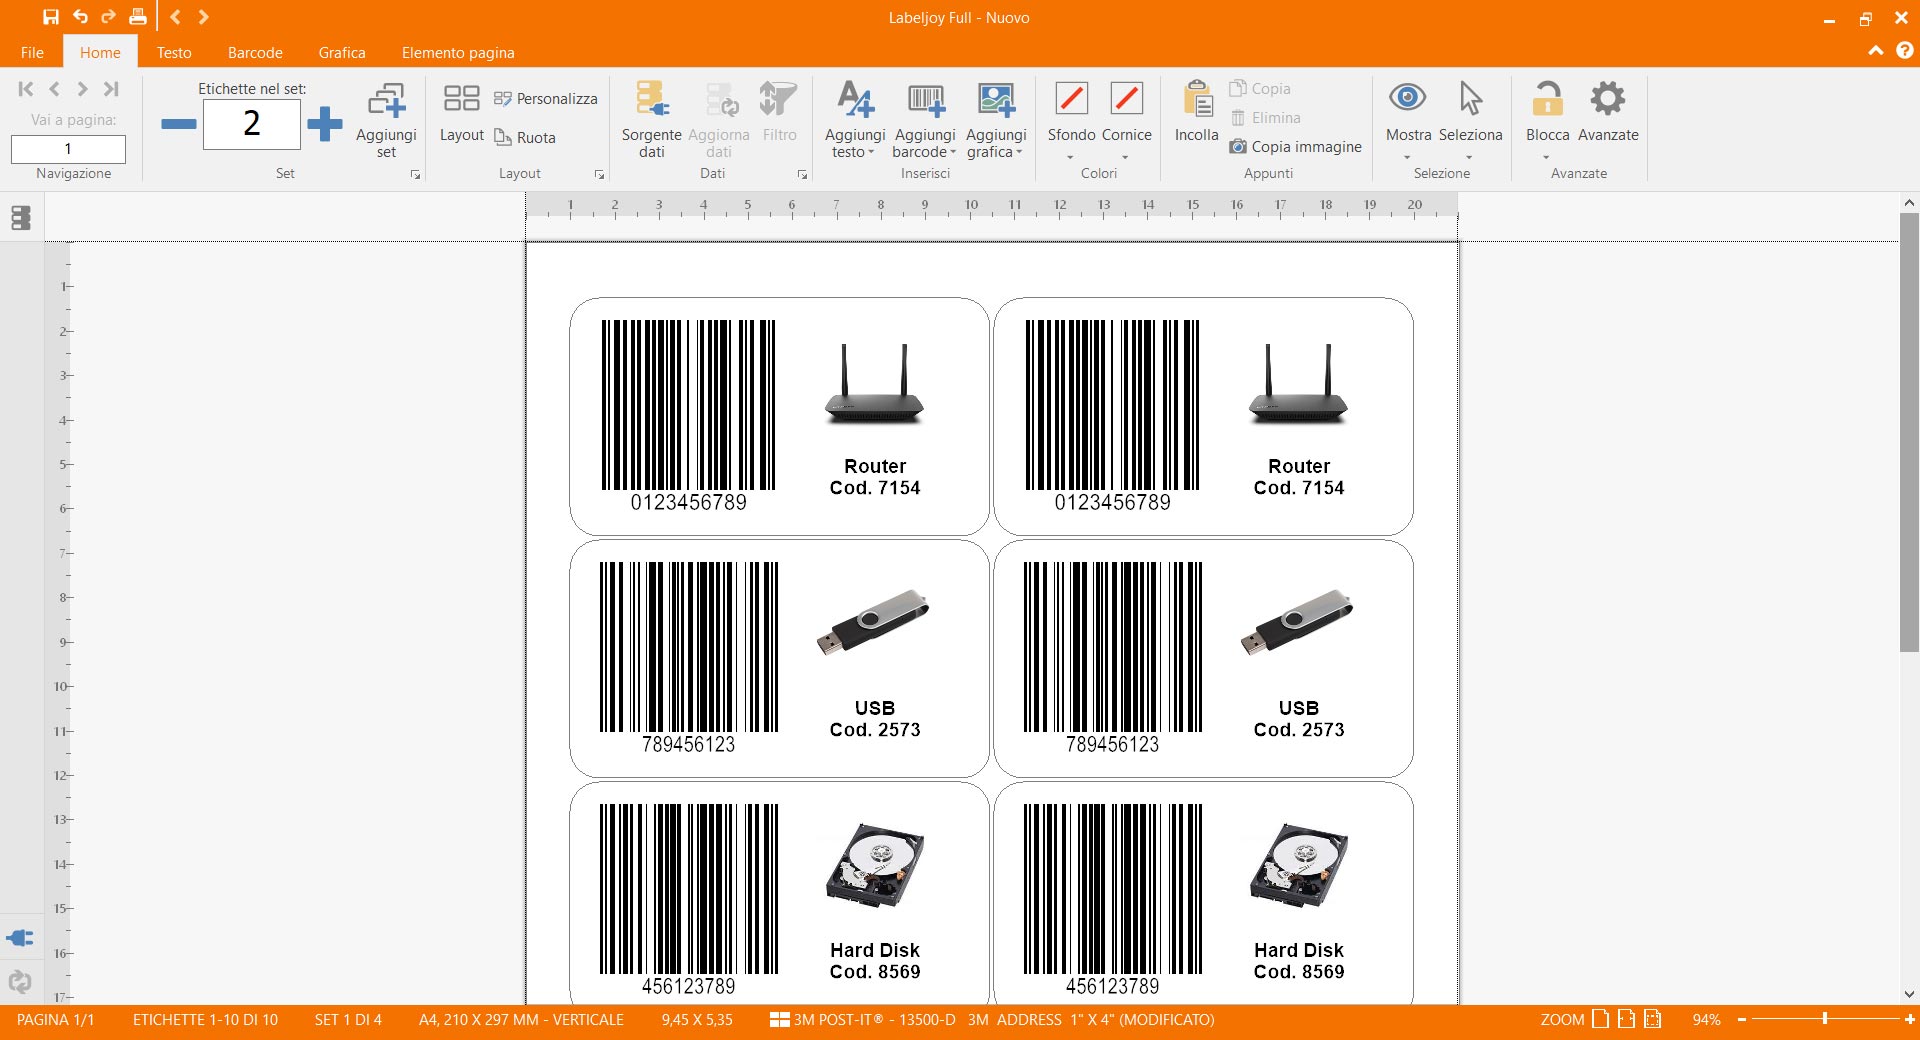Go back with the title bar left chevron

[x=175, y=17]
